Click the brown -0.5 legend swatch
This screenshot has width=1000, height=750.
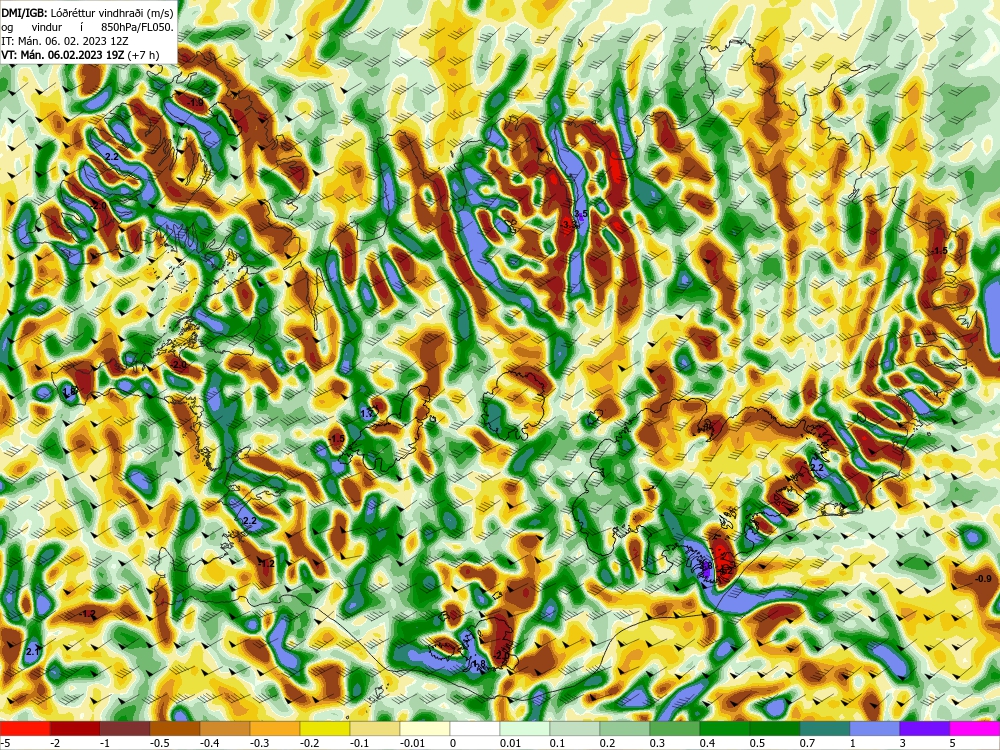[175, 728]
